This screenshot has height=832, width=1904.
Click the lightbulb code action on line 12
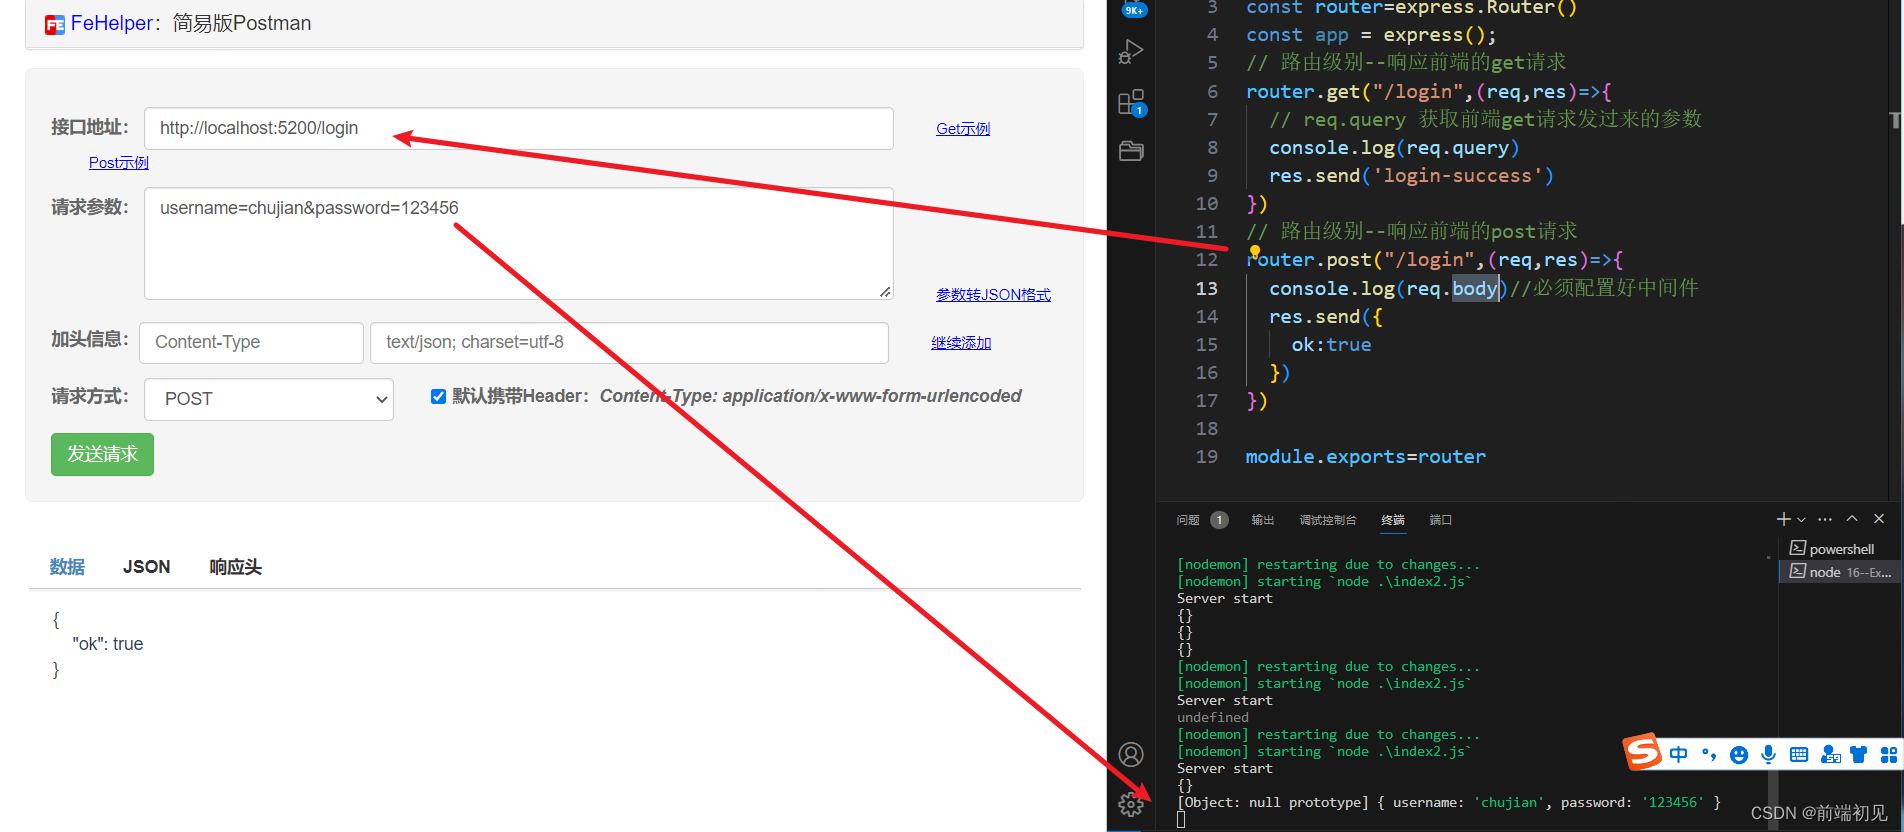pyautogui.click(x=1255, y=251)
